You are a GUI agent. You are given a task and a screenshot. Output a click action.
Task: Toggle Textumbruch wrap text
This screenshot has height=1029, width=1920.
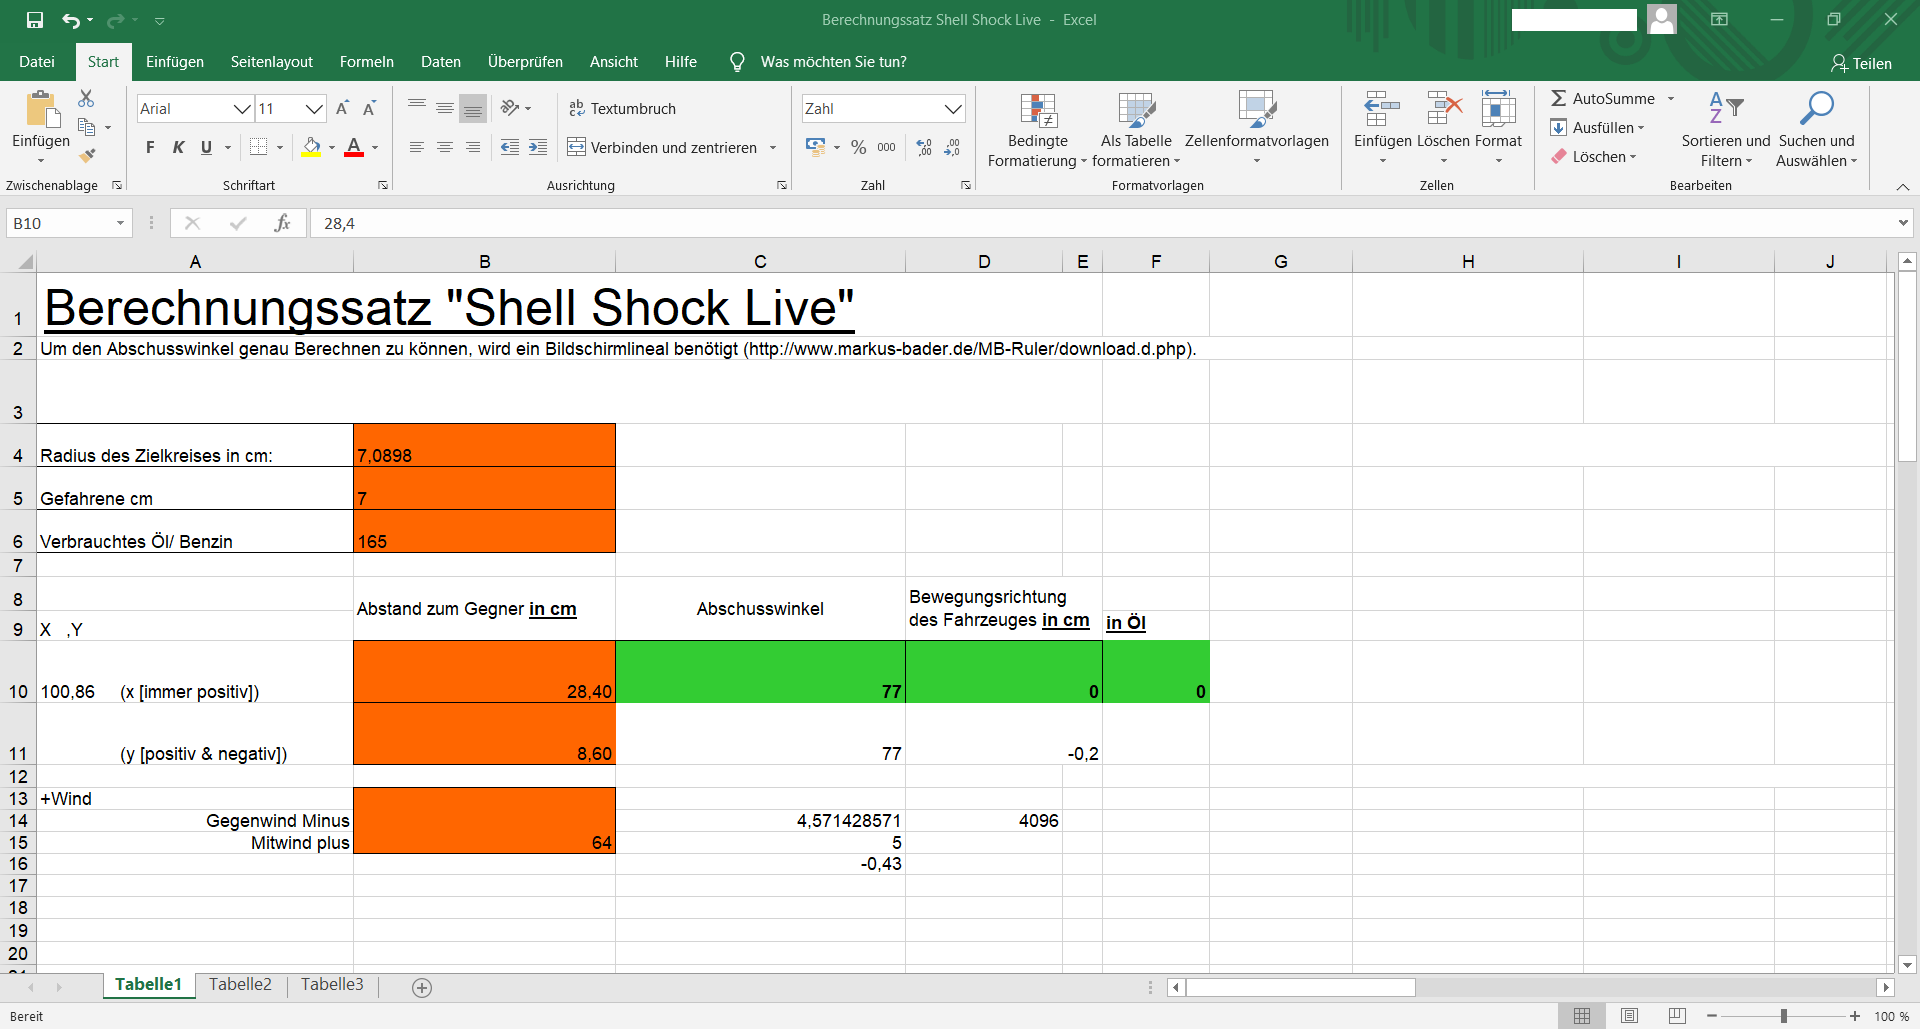622,108
